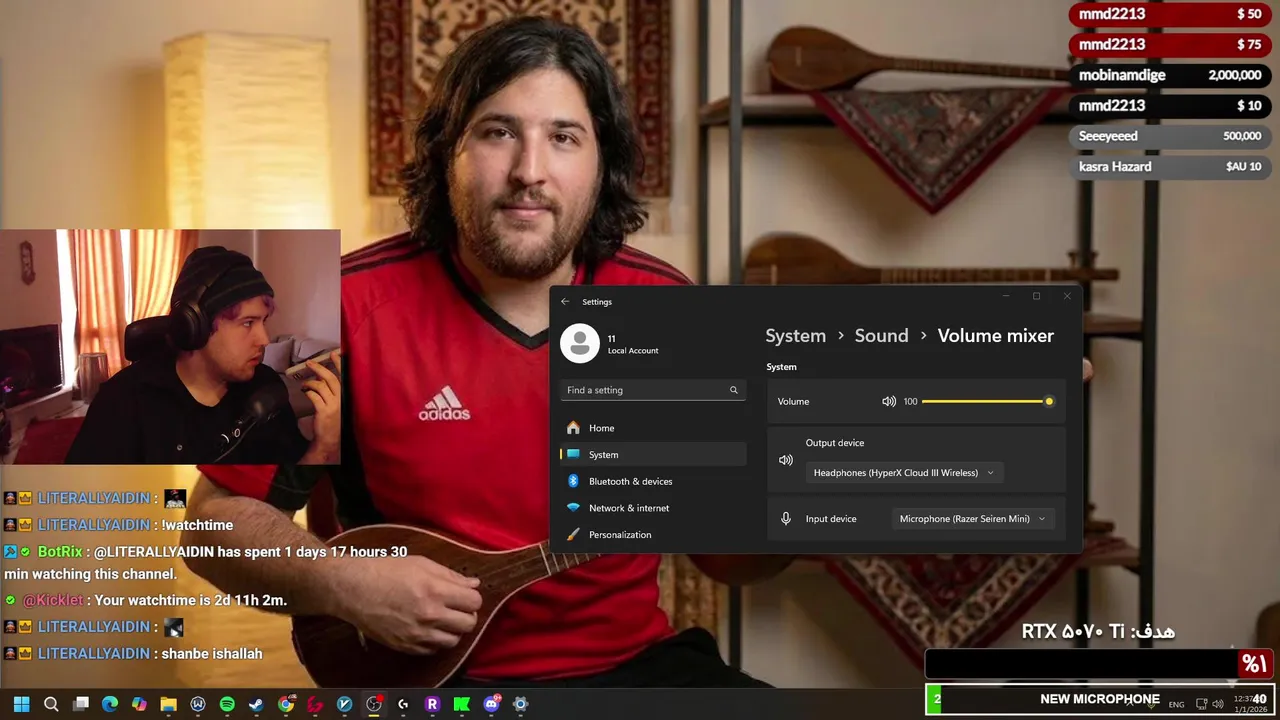
Task: Open Task View from the taskbar
Action: coord(81,704)
